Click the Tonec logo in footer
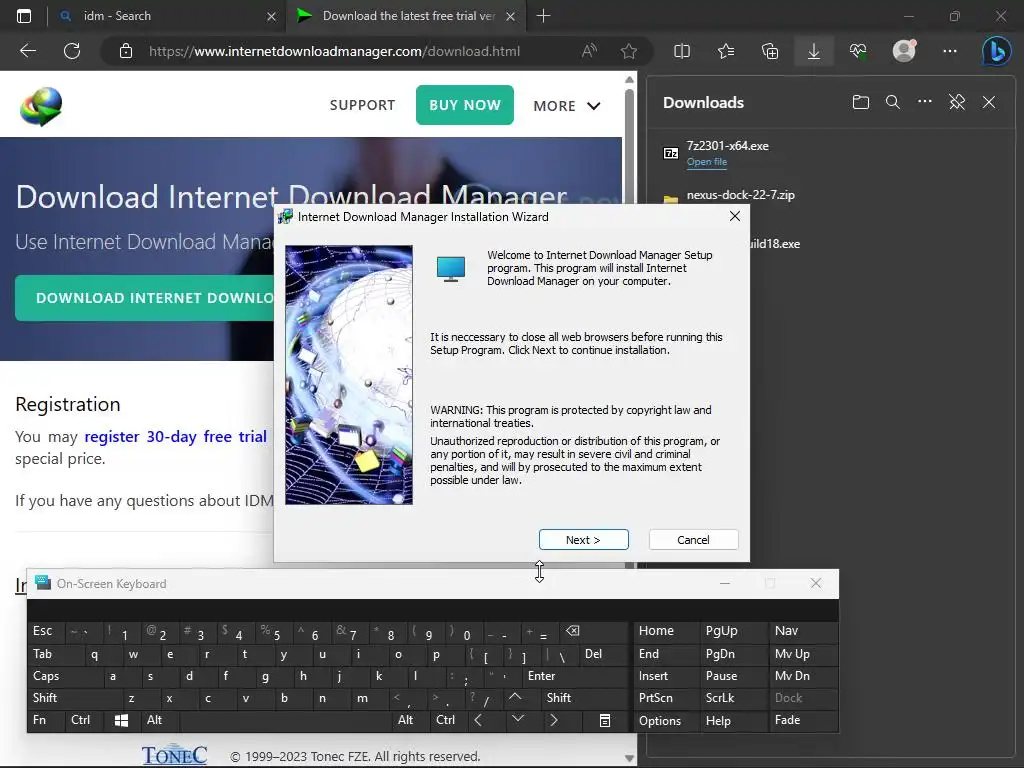This screenshot has width=1024, height=768. 174,755
